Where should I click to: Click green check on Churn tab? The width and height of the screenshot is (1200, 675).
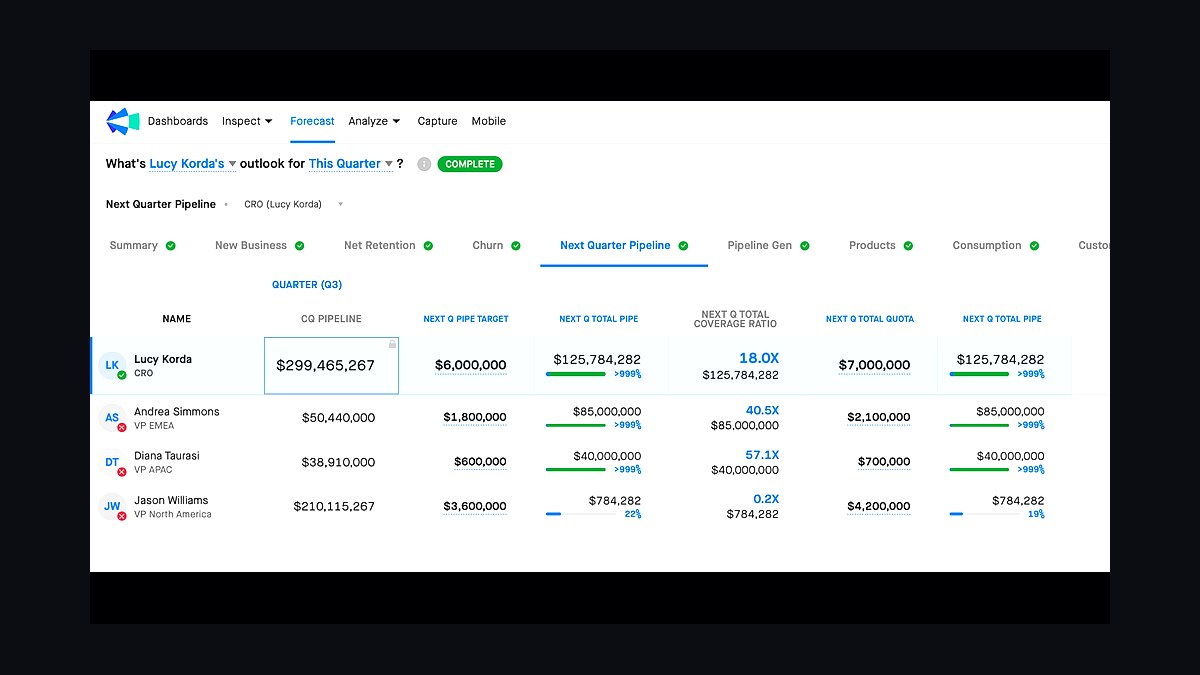click(516, 246)
